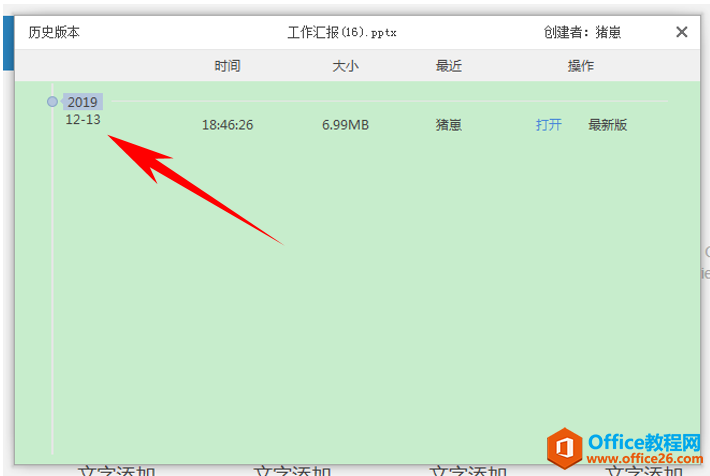Click the 最新版 label in the version row
710x476 pixels.
(x=608, y=125)
